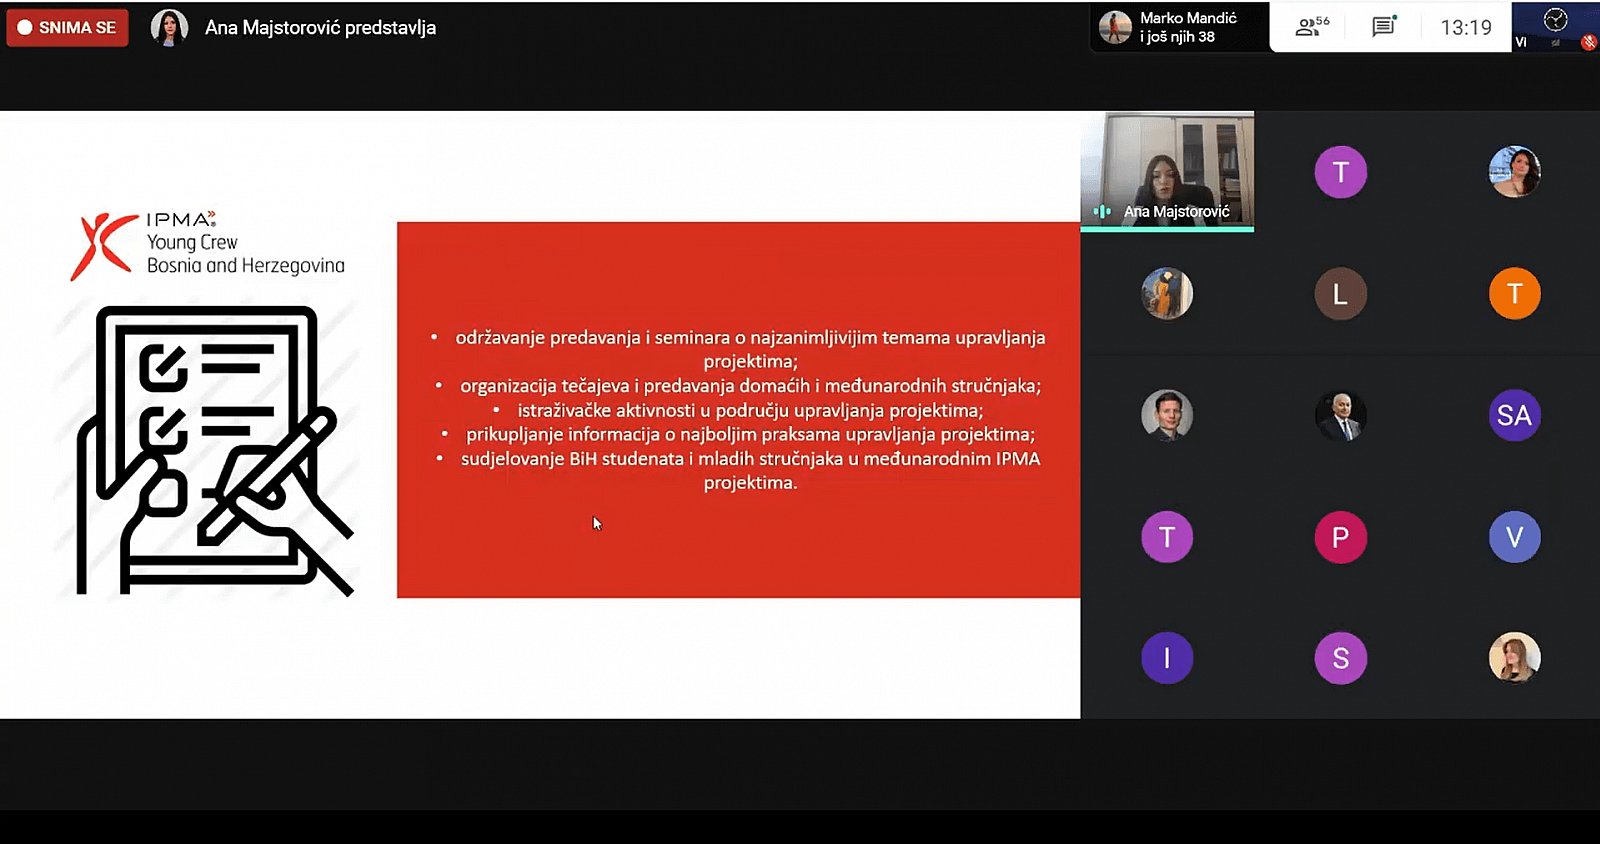Click your own Vi self-view tile
The image size is (1600, 844).
[1554, 25]
